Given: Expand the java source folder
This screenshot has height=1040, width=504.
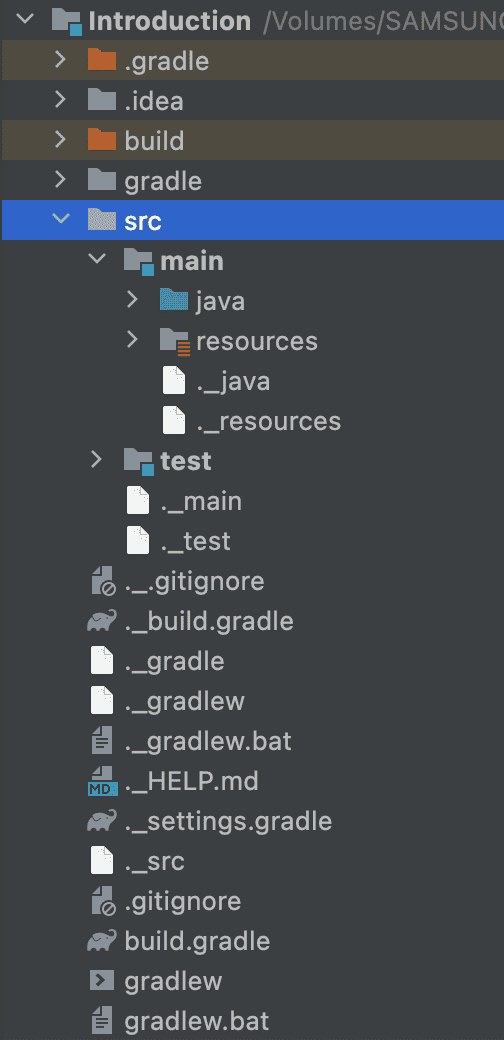Looking at the screenshot, I should pyautogui.click(x=133, y=300).
